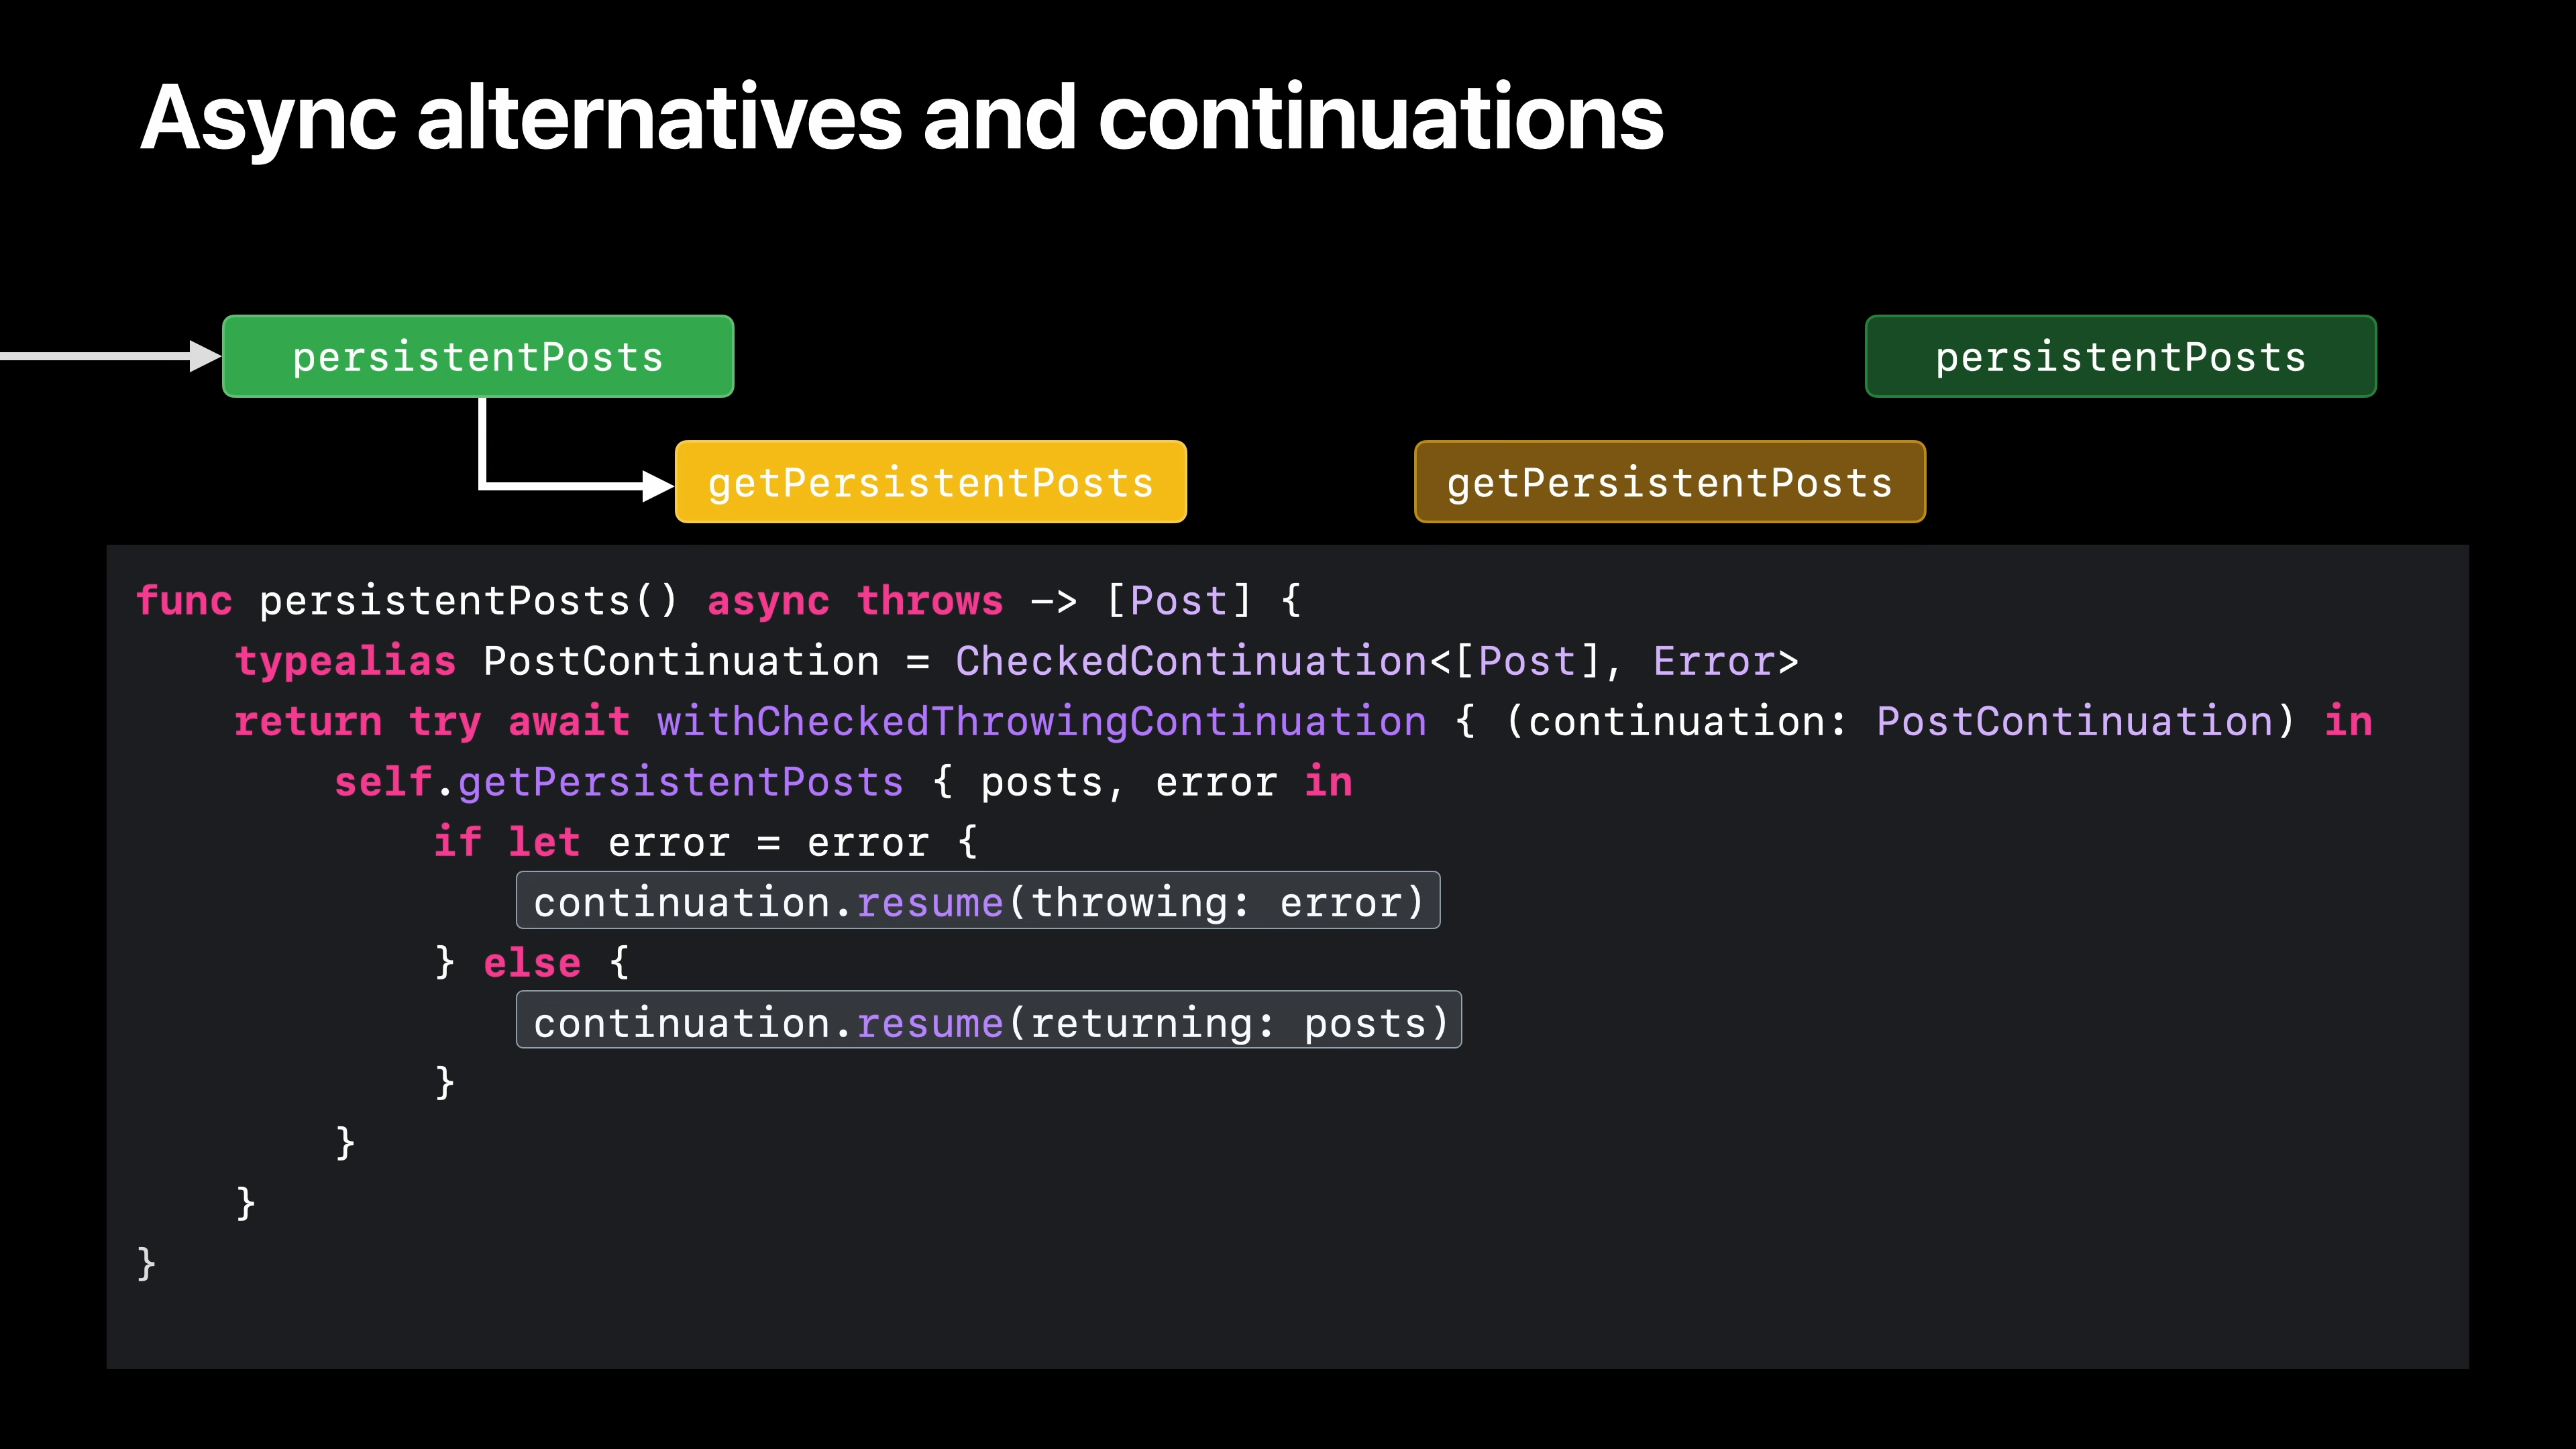Viewport: 2576px width, 1449px height.
Task: Click the 'return try await' keywords
Action: coord(431,721)
